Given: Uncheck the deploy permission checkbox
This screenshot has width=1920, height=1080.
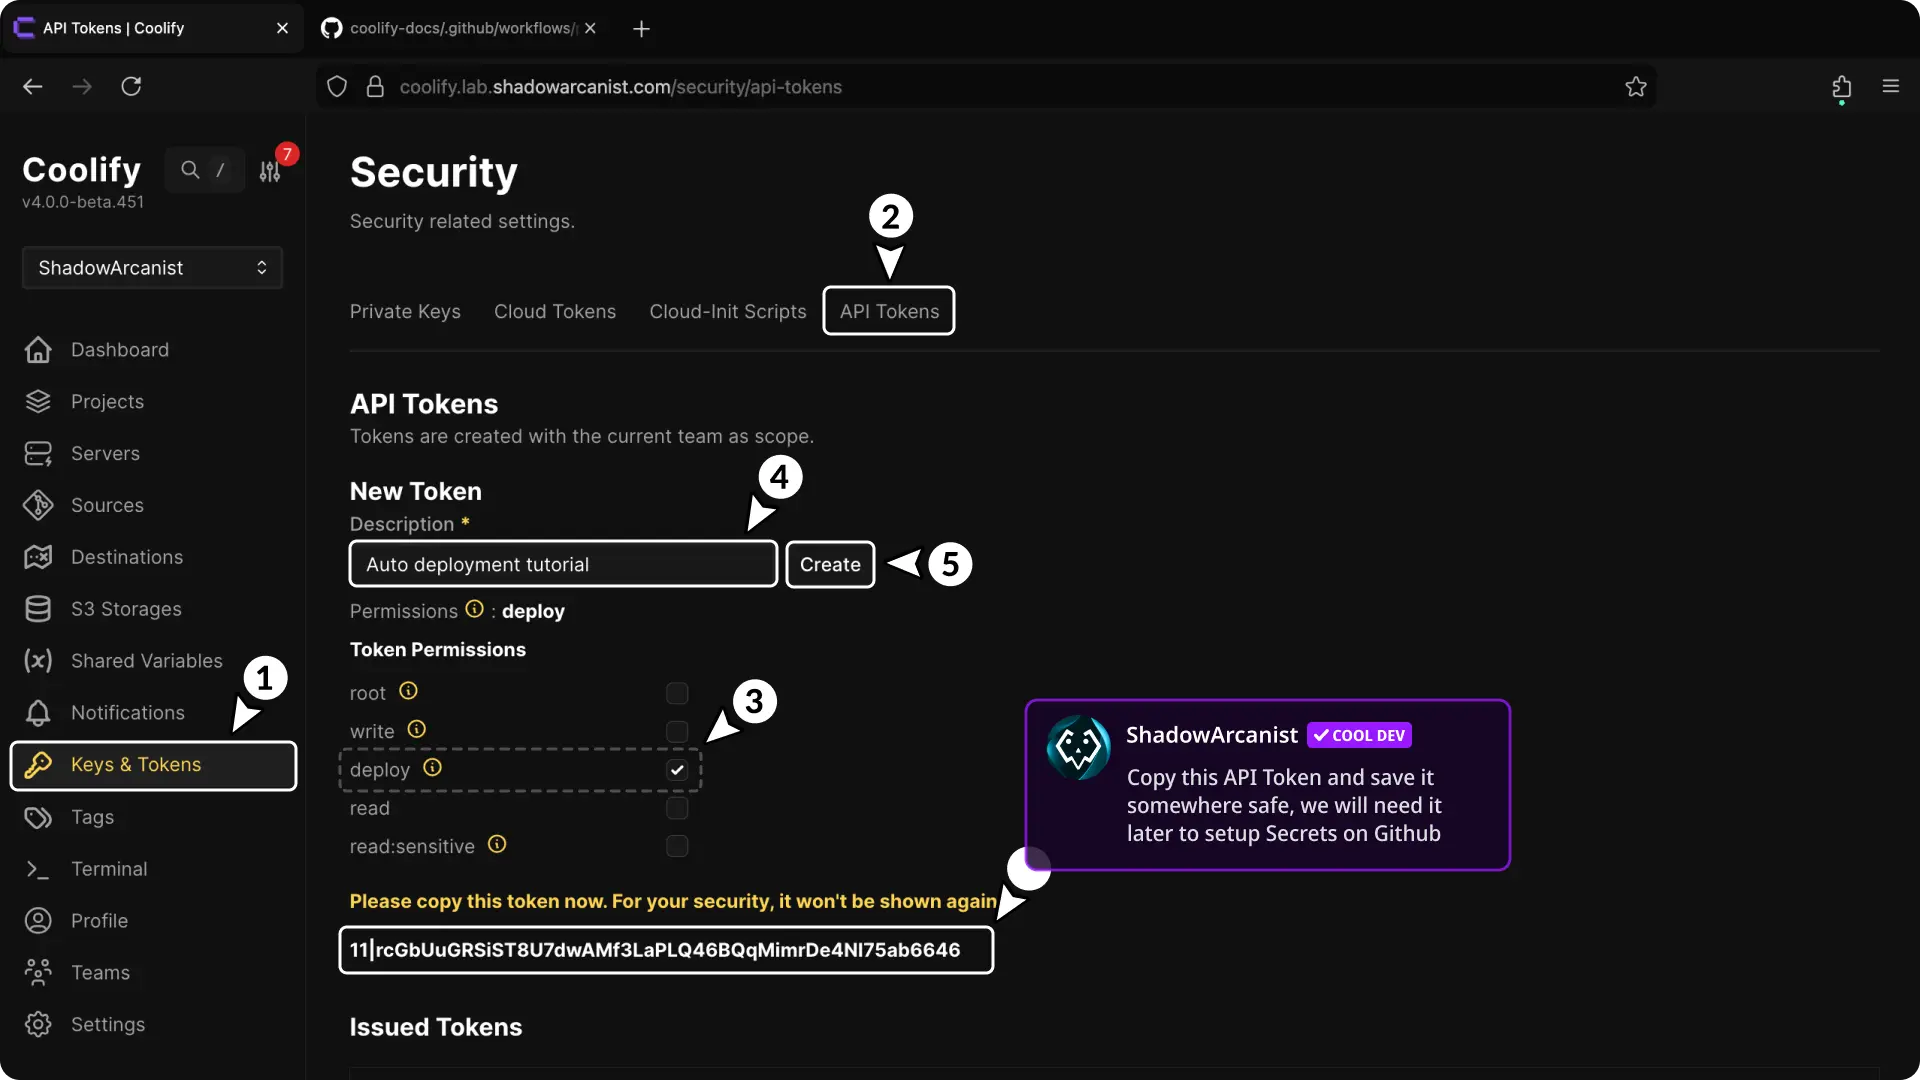Looking at the screenshot, I should point(677,769).
